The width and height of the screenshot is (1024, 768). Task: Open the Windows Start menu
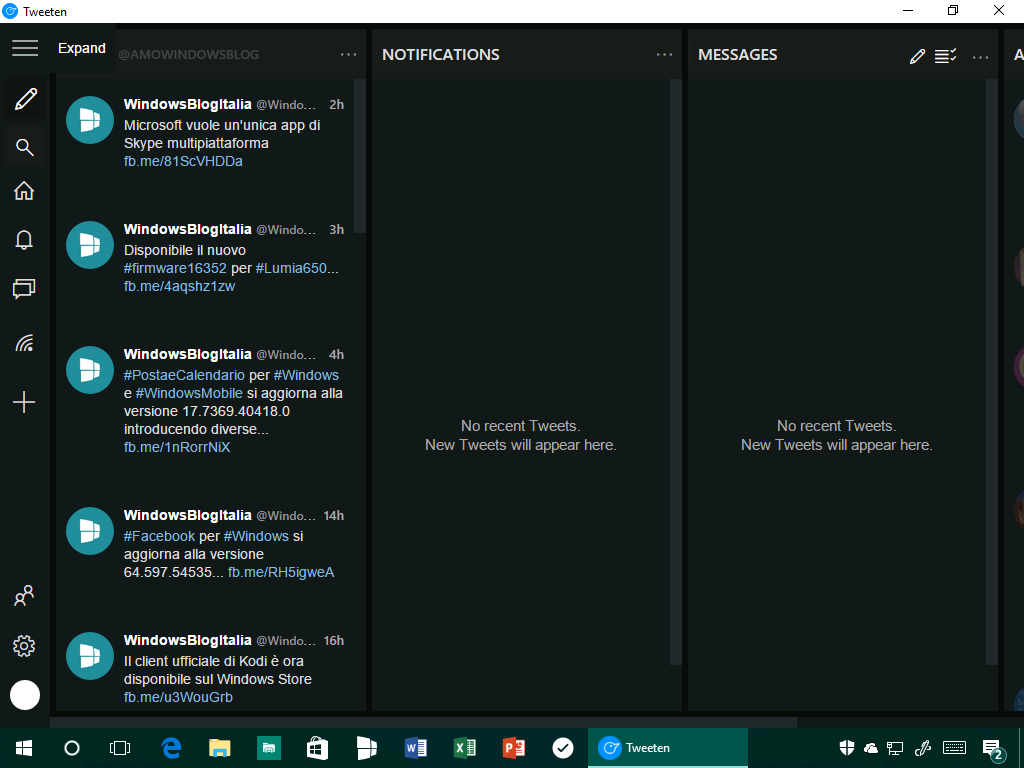point(24,748)
